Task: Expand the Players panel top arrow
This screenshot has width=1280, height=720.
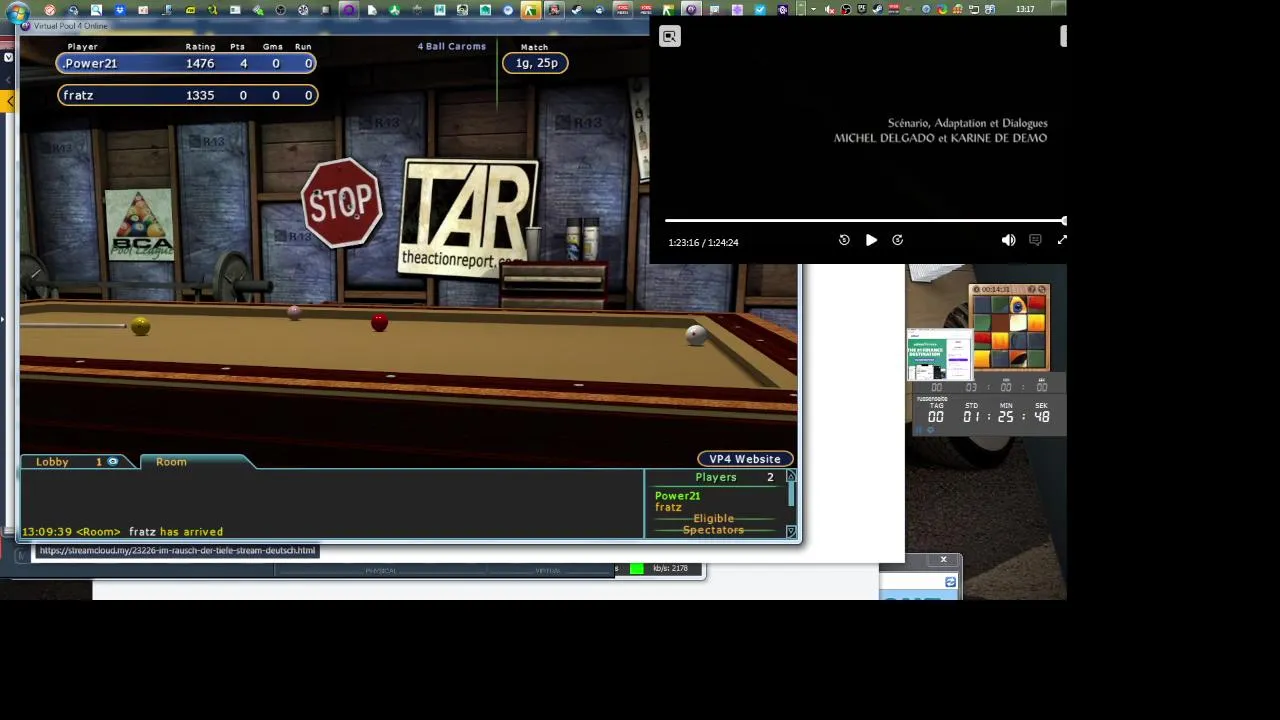Action: coord(791,477)
